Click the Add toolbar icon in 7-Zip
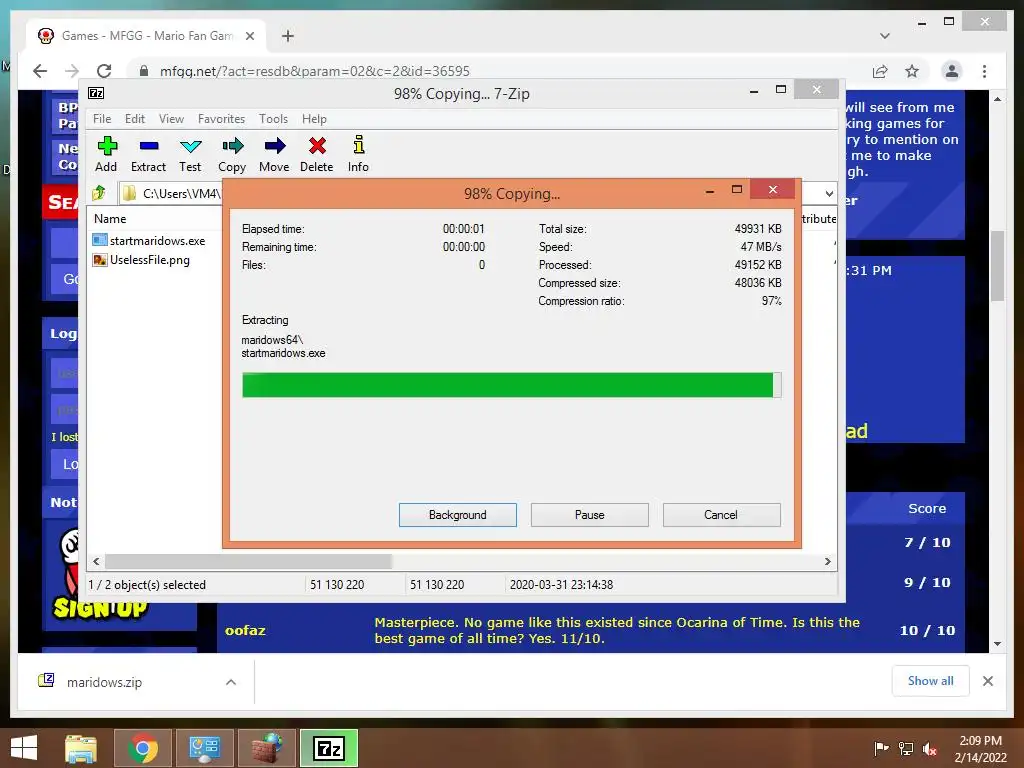This screenshot has height=768, width=1024. click(106, 154)
